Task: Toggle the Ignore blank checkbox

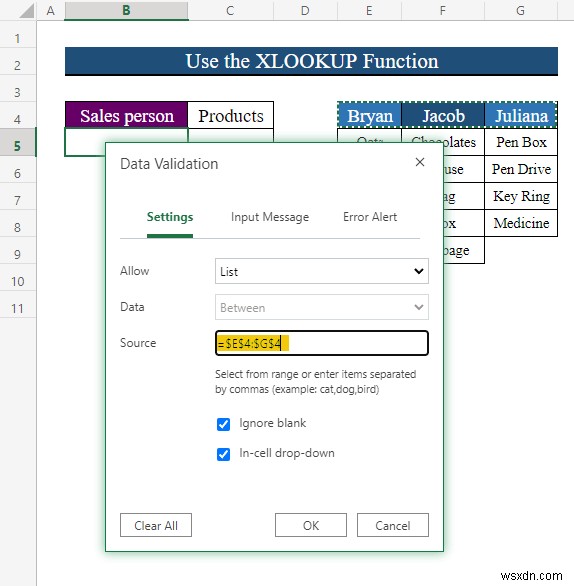Action: pos(223,424)
